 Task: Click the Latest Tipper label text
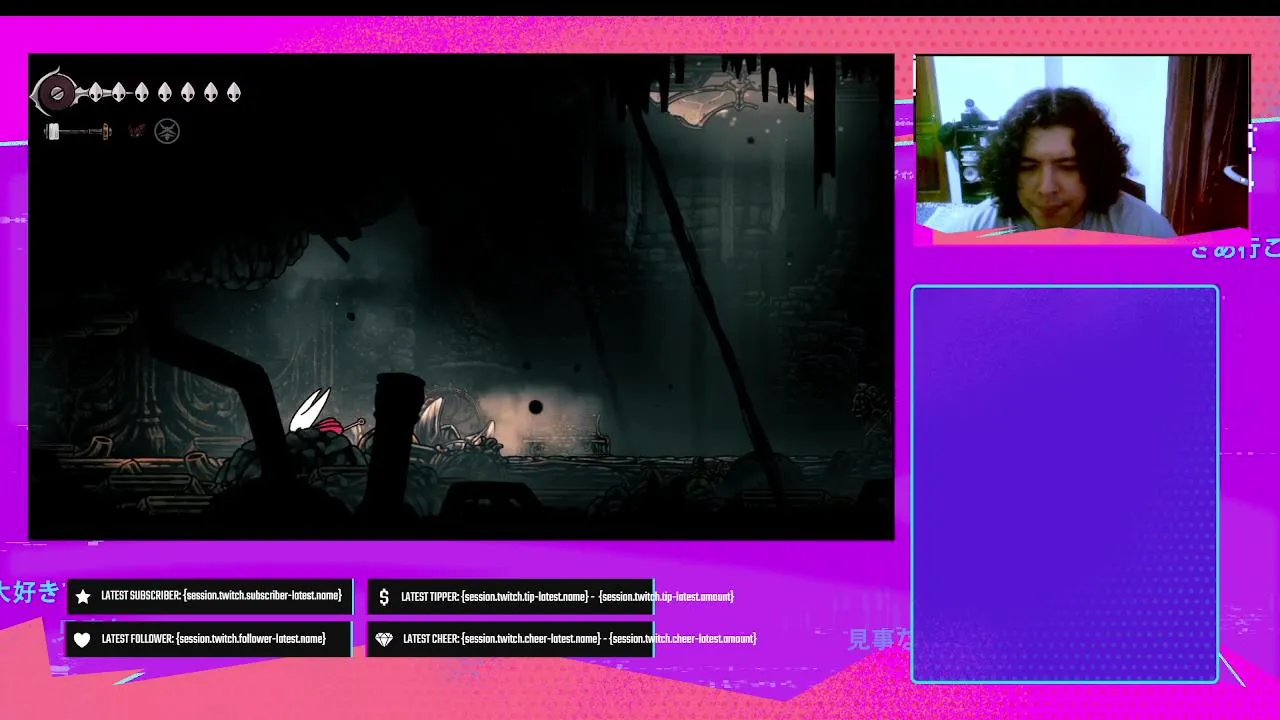pyautogui.click(x=567, y=597)
